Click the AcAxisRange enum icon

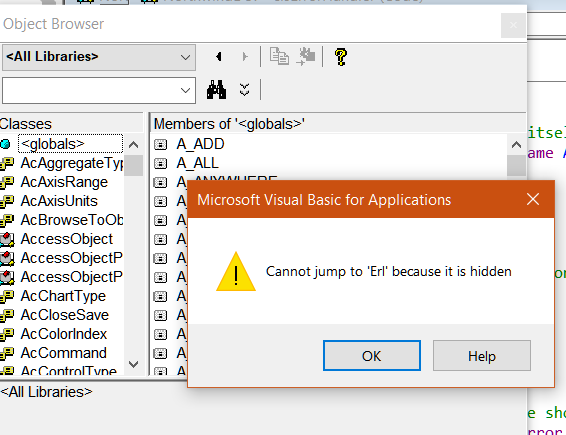click(x=6, y=182)
